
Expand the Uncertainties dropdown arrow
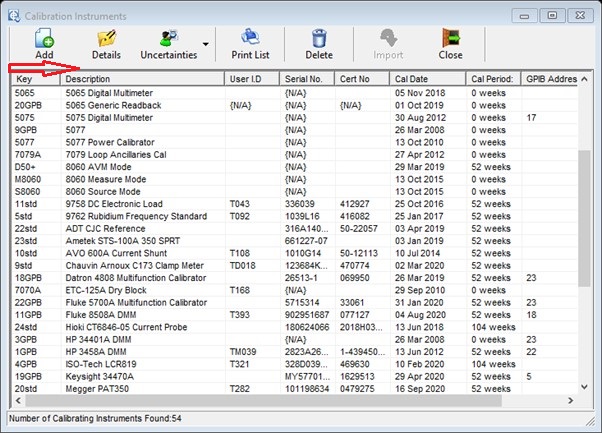tap(205, 44)
